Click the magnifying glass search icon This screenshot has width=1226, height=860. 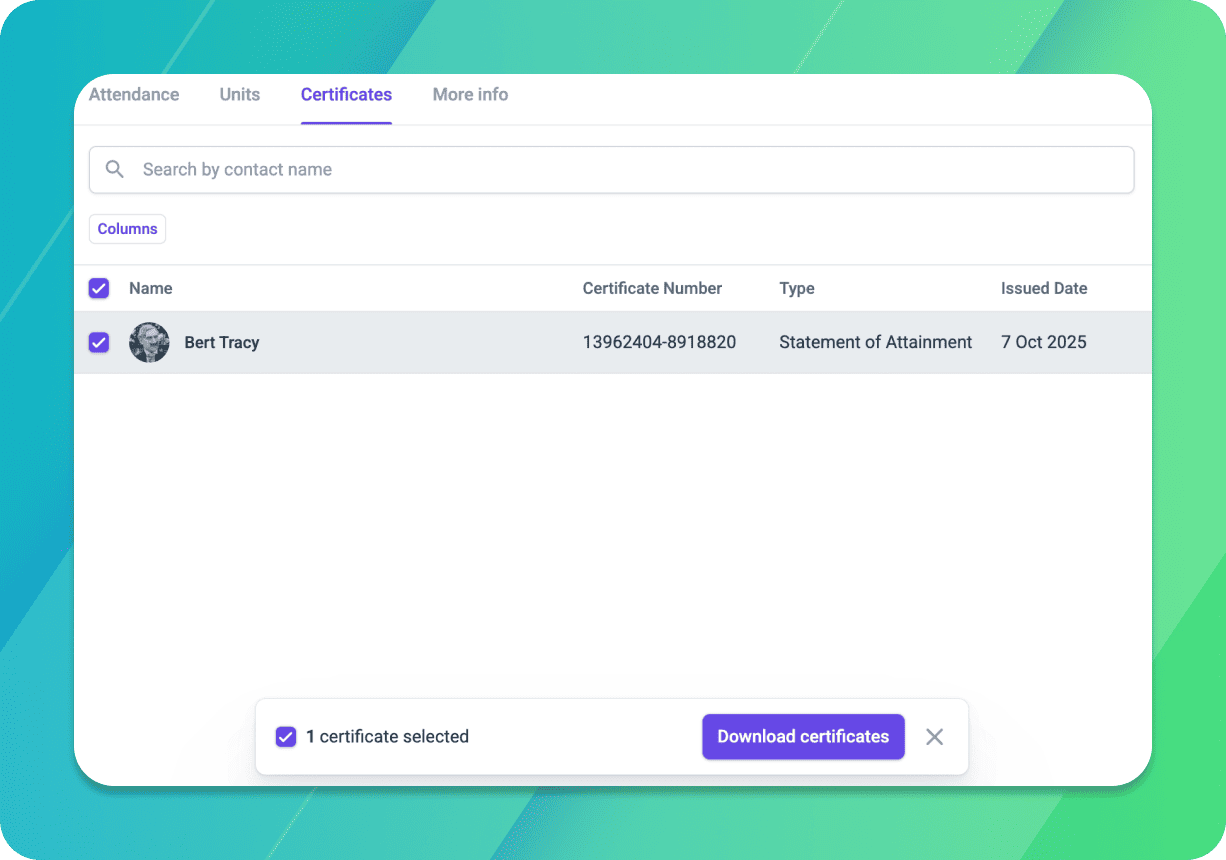click(116, 170)
